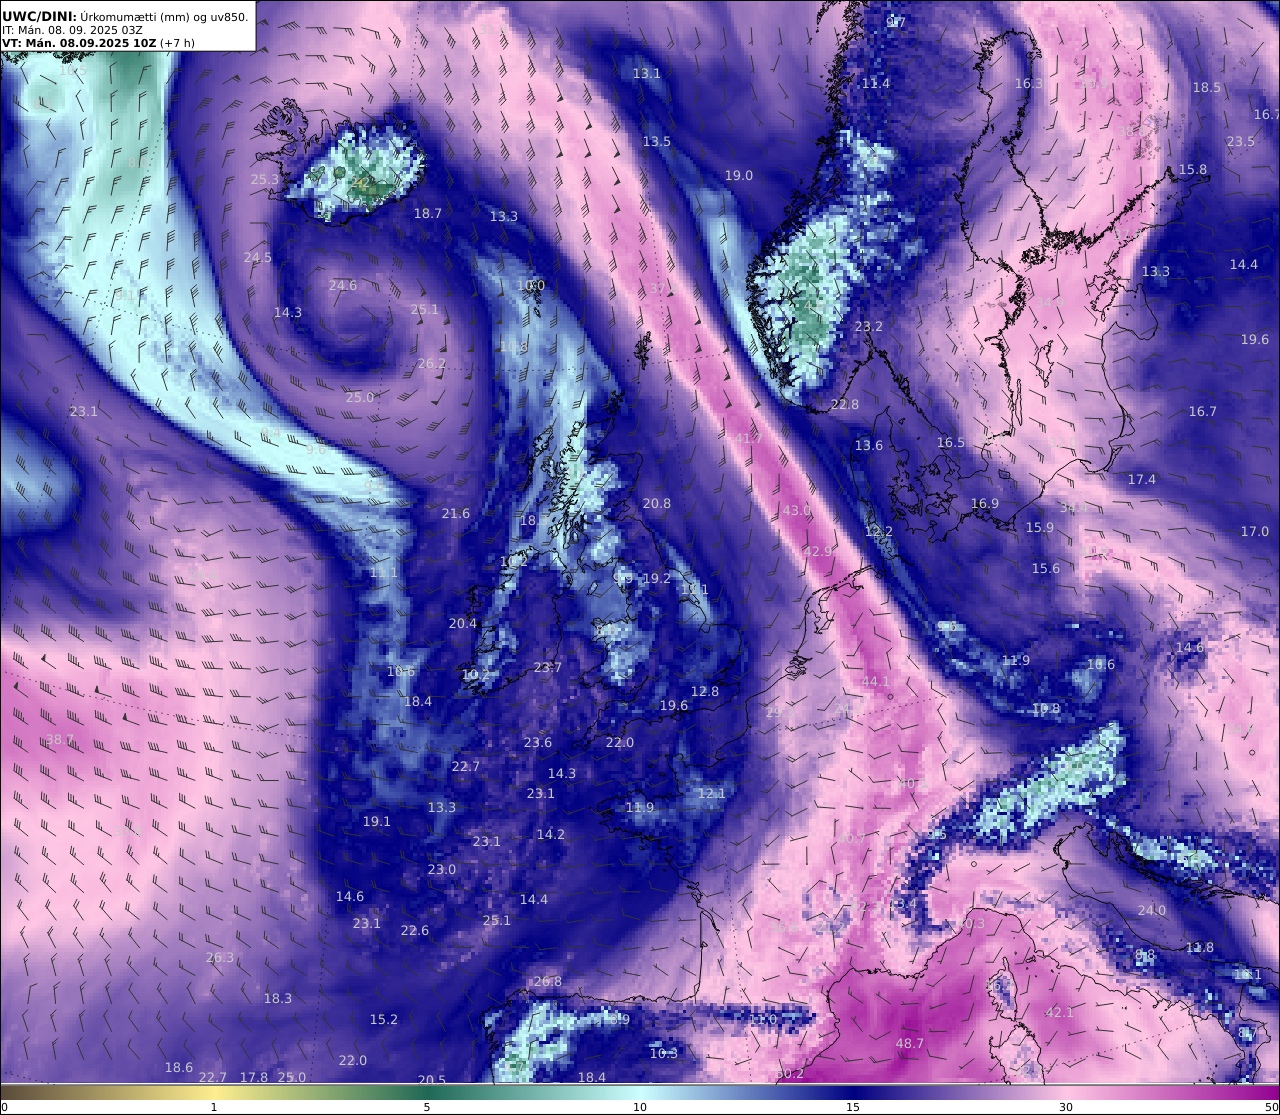Click the 11.8 value on the map
1280x1115 pixels.
point(1200,947)
